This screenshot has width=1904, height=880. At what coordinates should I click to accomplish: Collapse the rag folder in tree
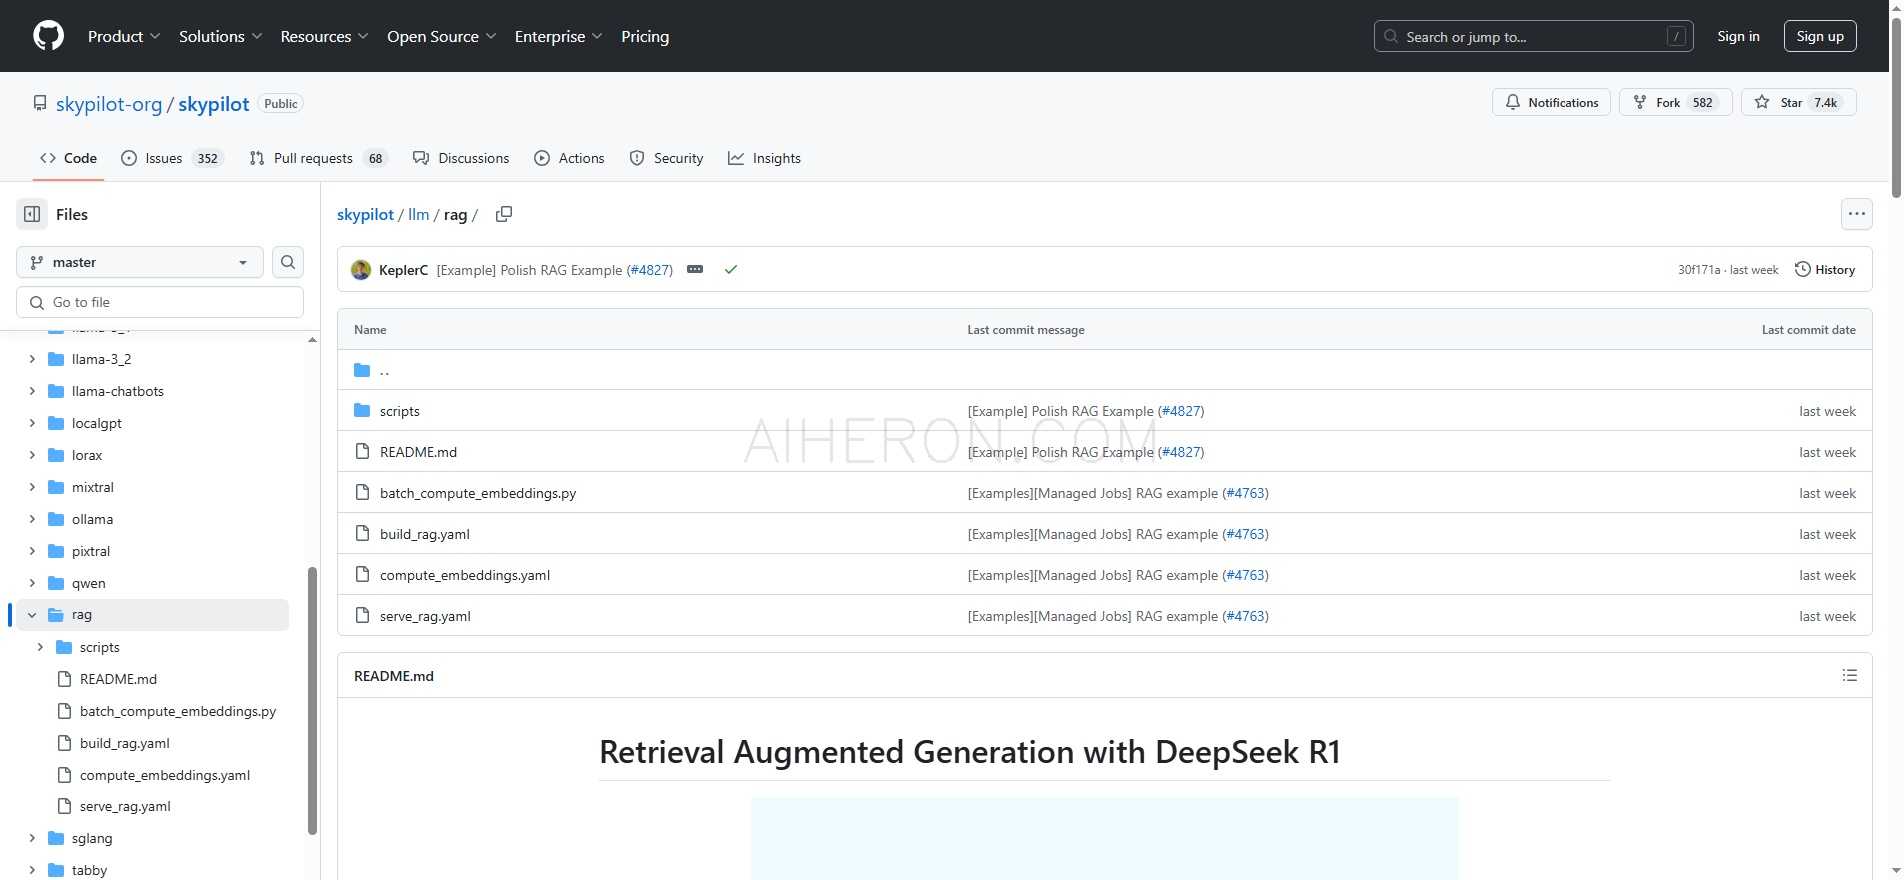coord(32,615)
